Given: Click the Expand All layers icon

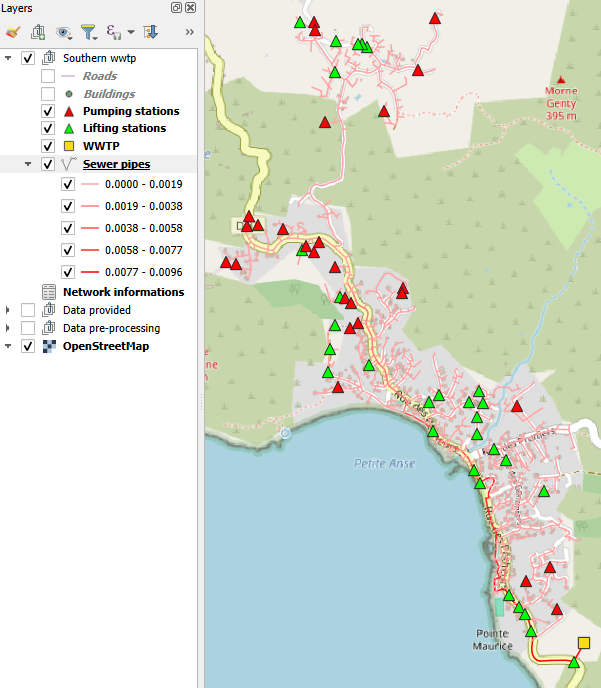Looking at the screenshot, I should [x=151, y=32].
